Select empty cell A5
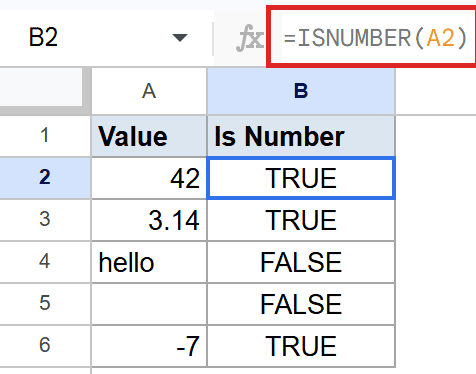Screen dimensions: 476x374 tap(149, 304)
